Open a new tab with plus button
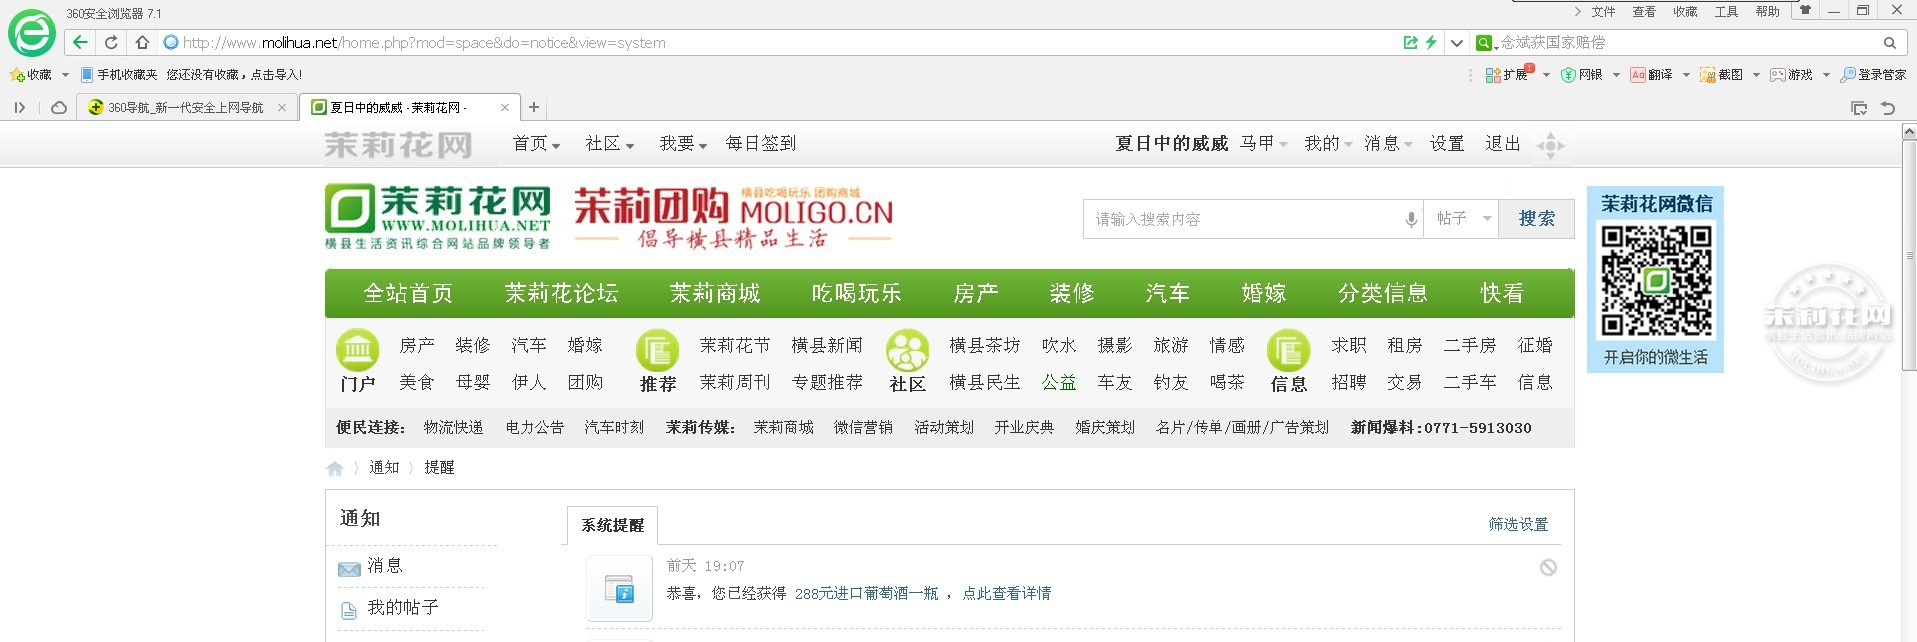1917x642 pixels. click(534, 107)
